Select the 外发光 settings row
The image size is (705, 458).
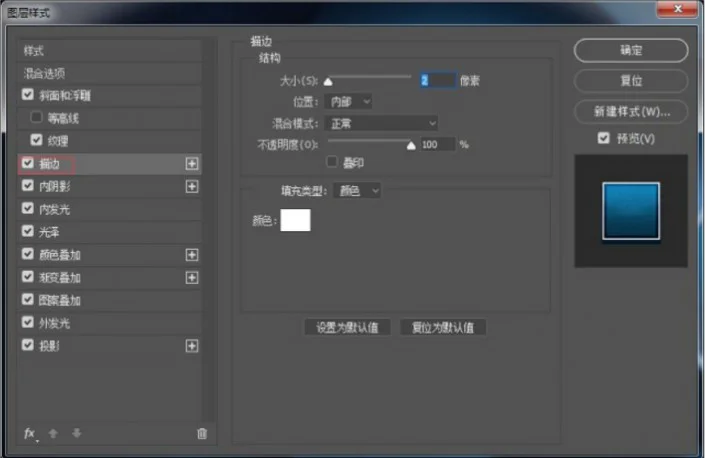click(109, 323)
